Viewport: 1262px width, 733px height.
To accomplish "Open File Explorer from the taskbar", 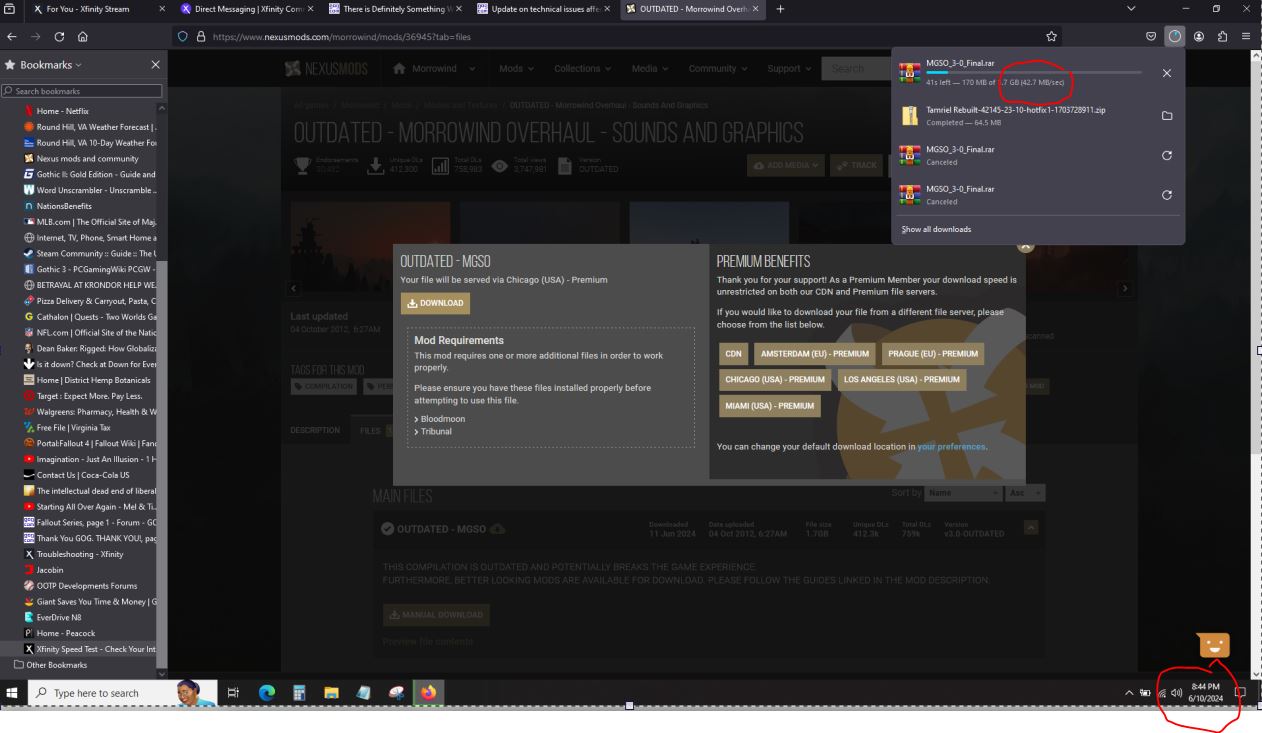I will coord(331,692).
